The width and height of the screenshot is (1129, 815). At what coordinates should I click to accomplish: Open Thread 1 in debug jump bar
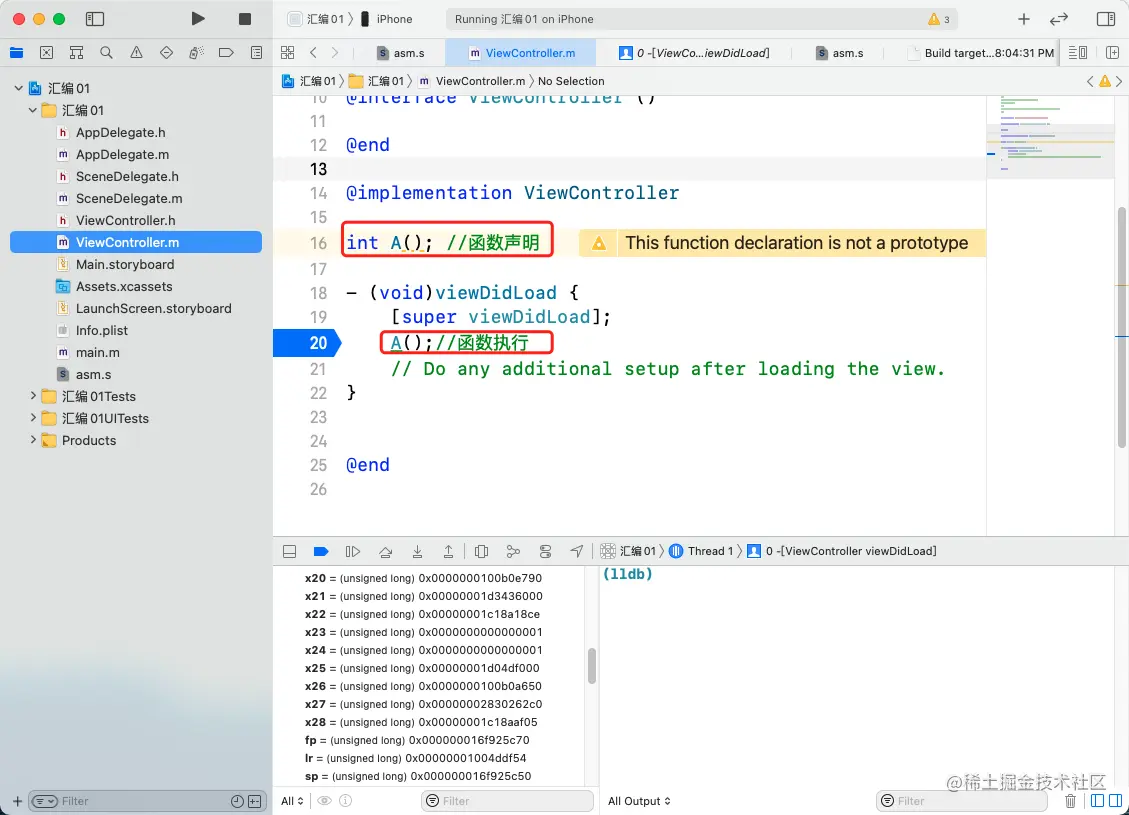[x=701, y=551]
